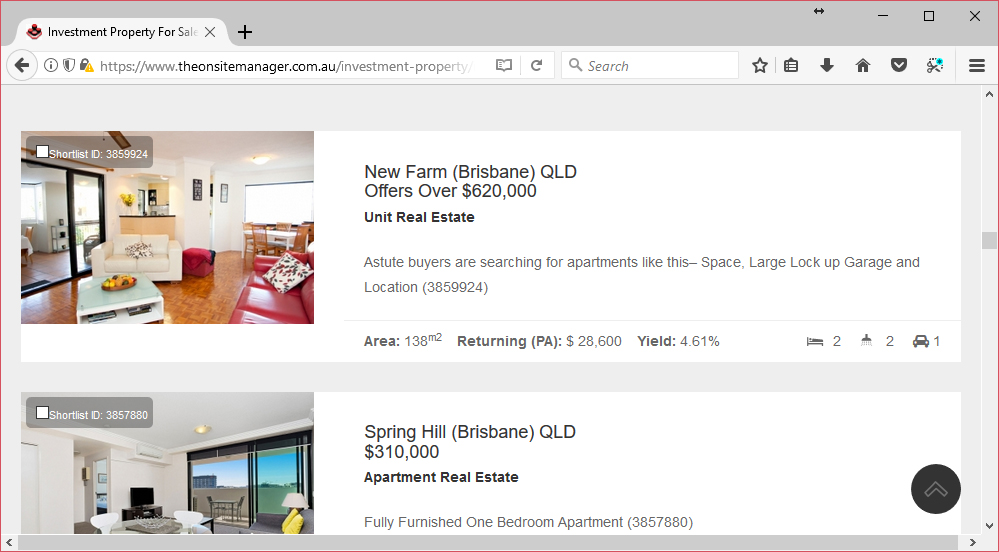This screenshot has width=999, height=552.
Task: Show bookmarks list icon
Action: [791, 65]
